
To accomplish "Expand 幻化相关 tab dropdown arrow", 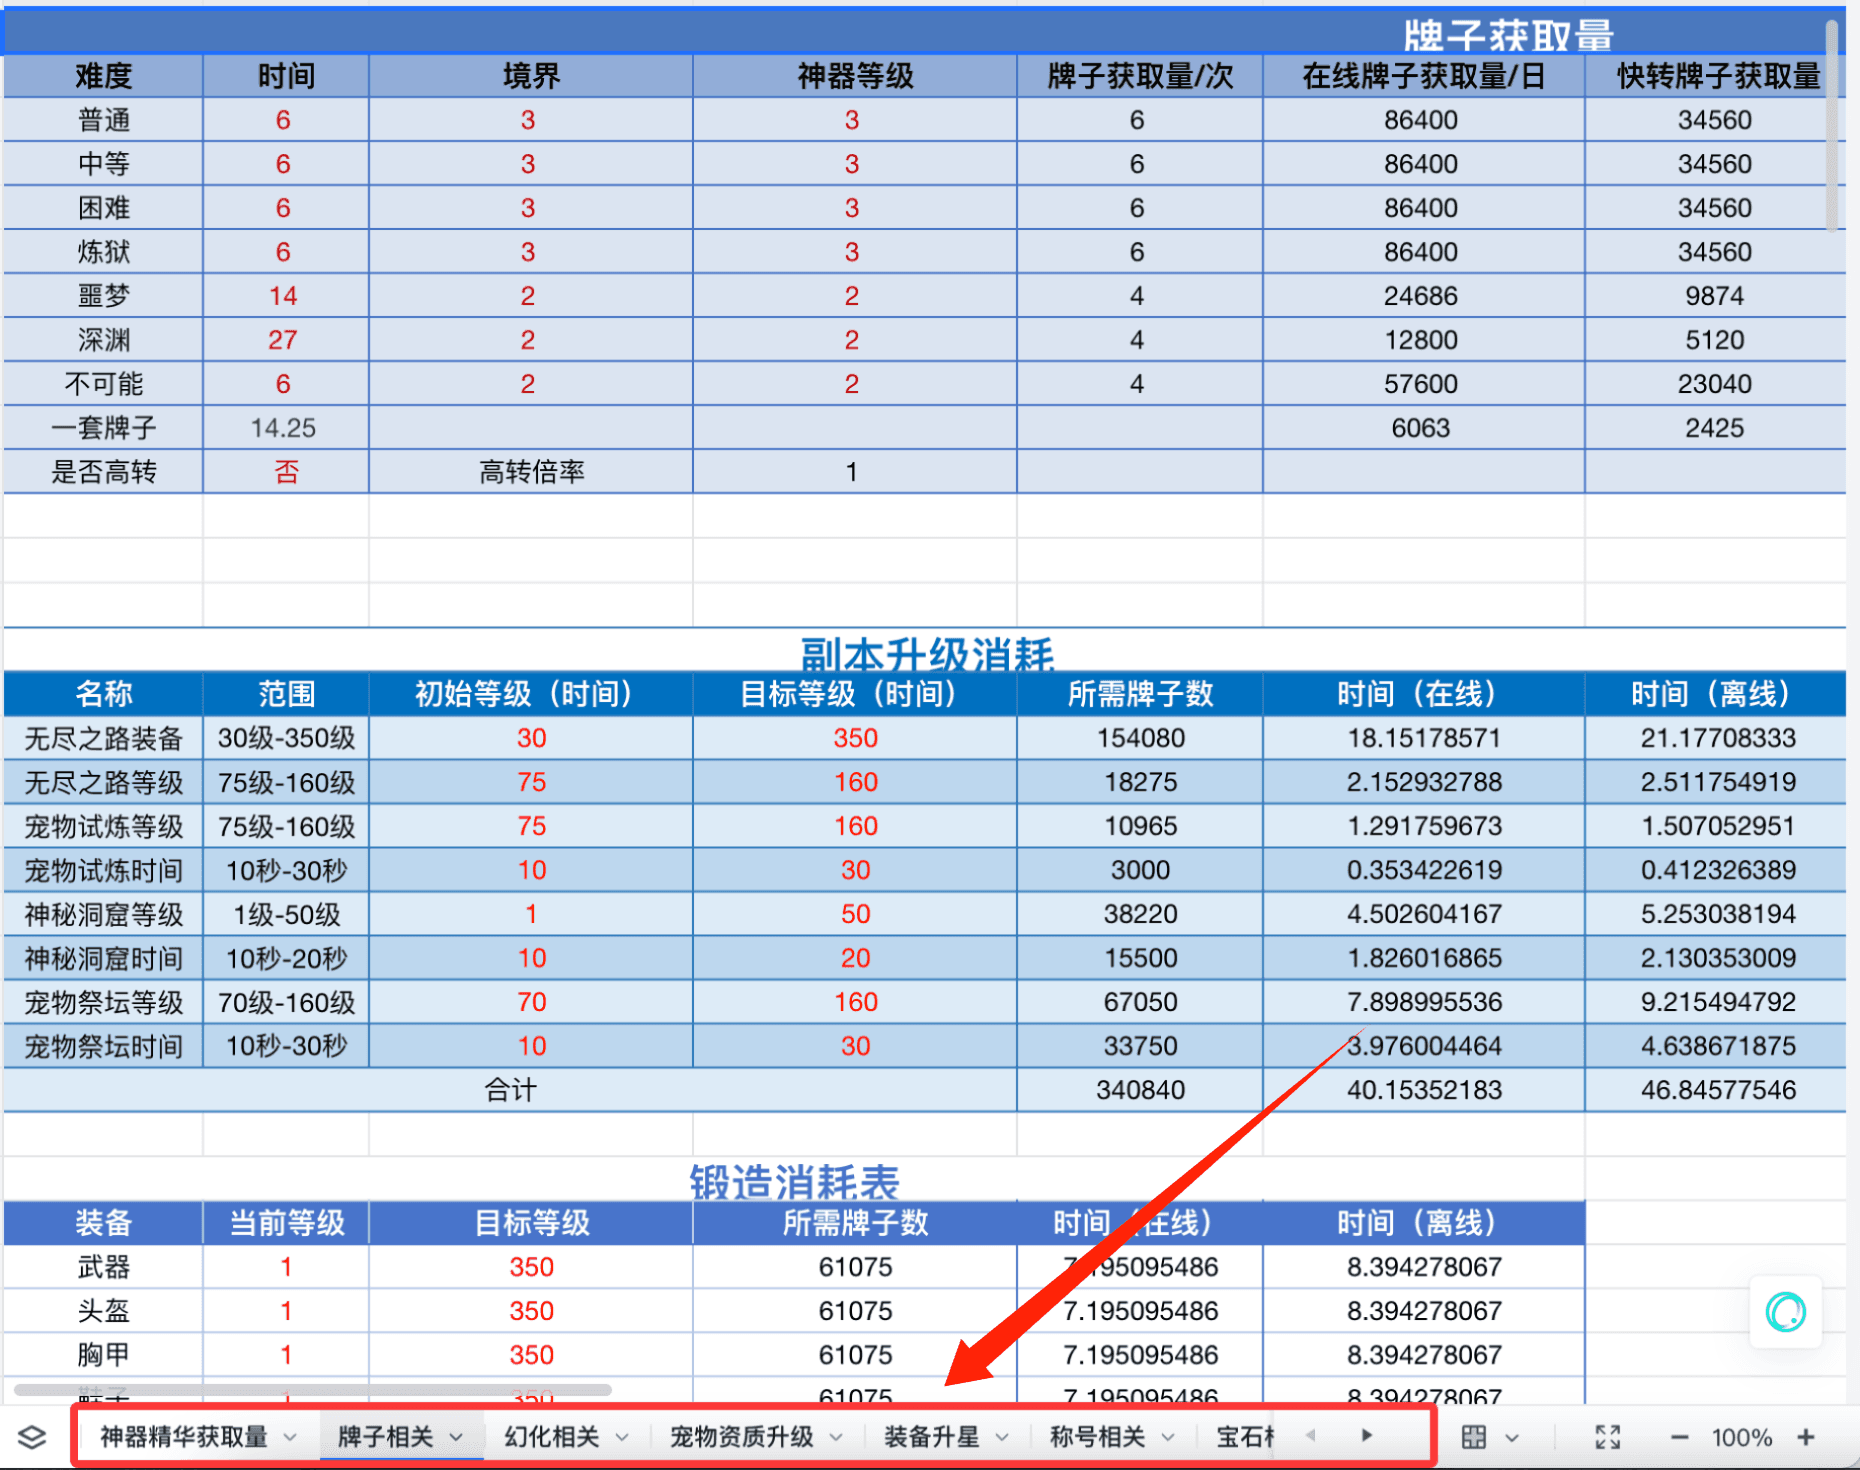I will pos(622,1438).
